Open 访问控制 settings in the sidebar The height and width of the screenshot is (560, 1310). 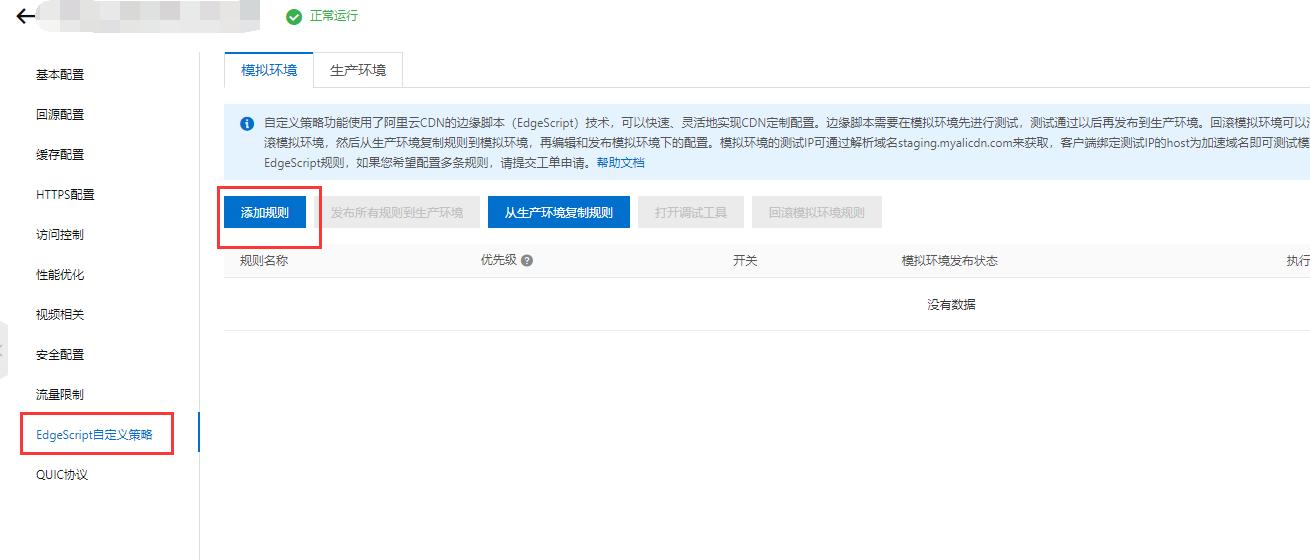(x=60, y=235)
